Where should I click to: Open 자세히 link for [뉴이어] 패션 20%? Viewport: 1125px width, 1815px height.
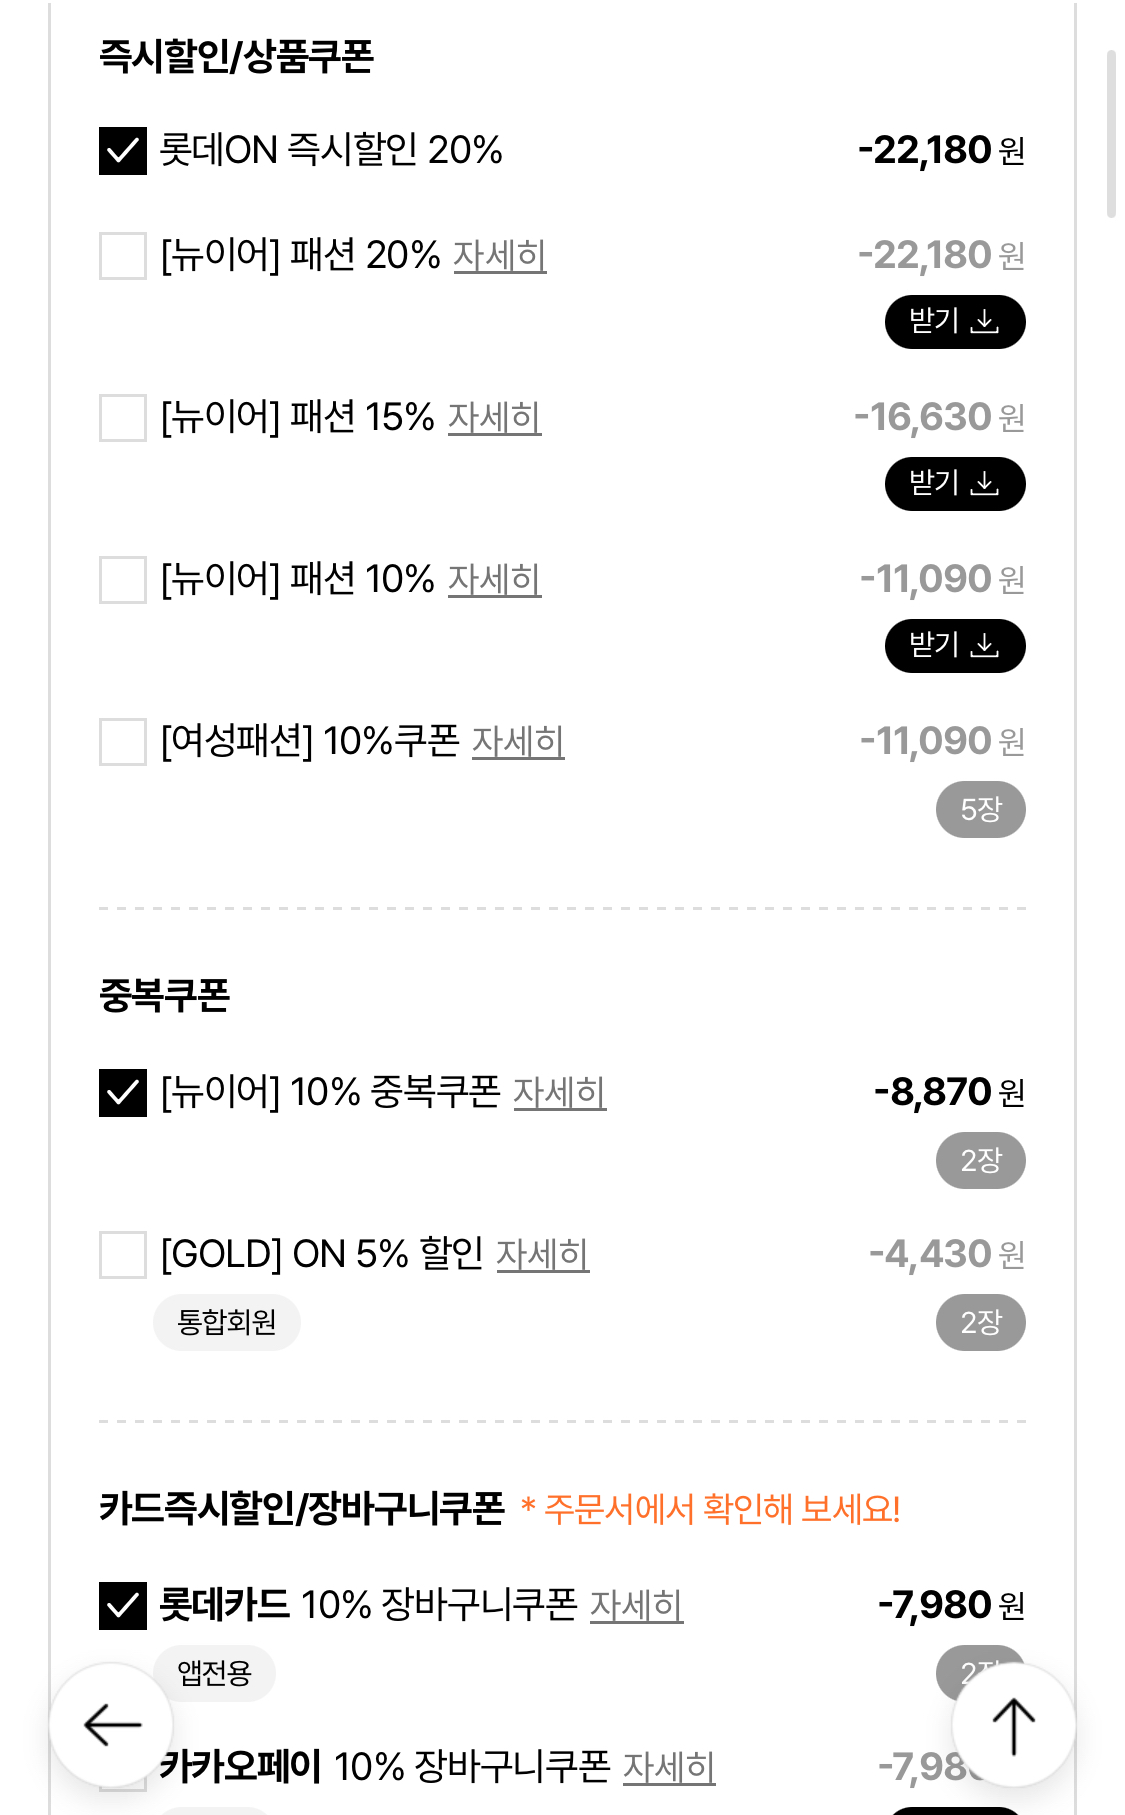(499, 256)
